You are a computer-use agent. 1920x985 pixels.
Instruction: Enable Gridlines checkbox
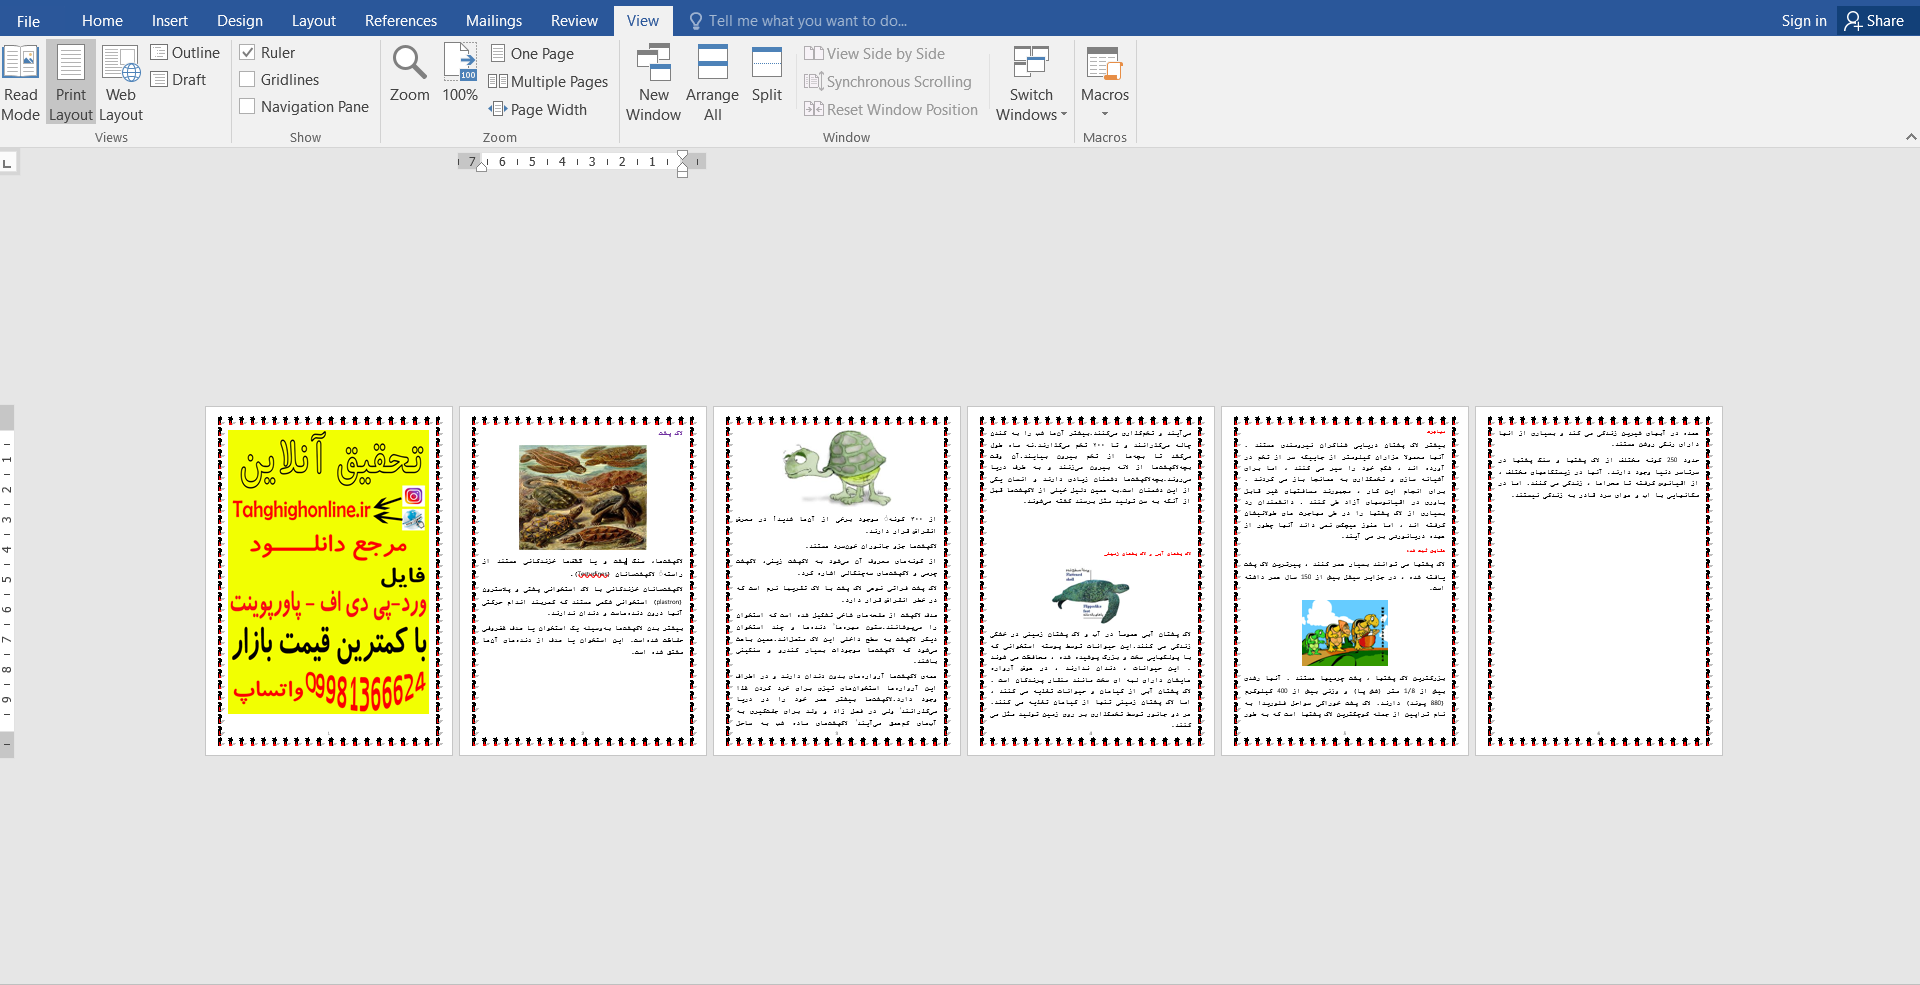point(279,79)
